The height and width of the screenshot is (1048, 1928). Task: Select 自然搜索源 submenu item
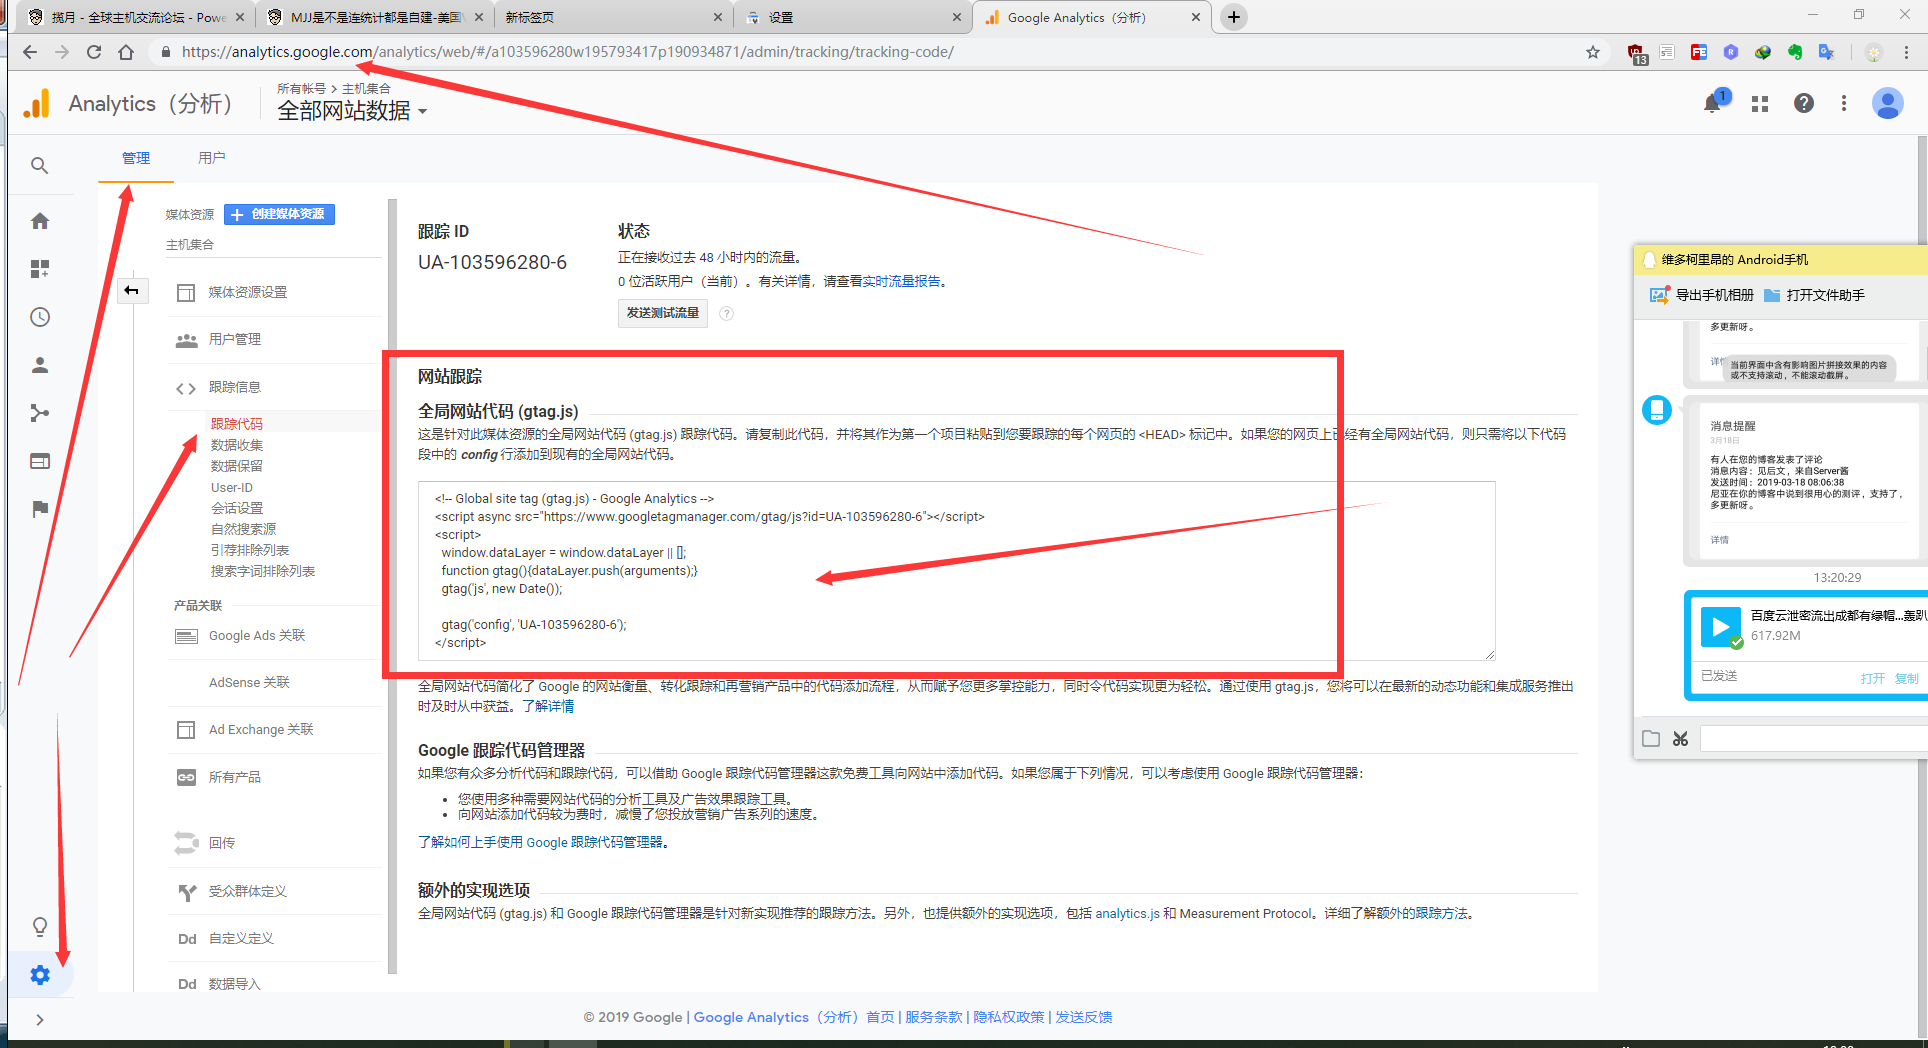coord(243,529)
